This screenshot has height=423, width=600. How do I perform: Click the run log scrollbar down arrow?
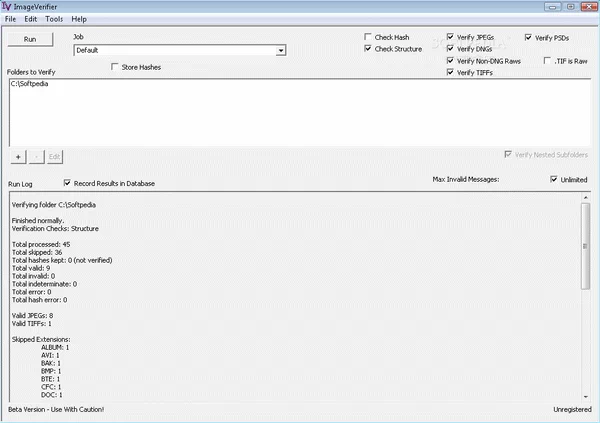pyautogui.click(x=585, y=397)
